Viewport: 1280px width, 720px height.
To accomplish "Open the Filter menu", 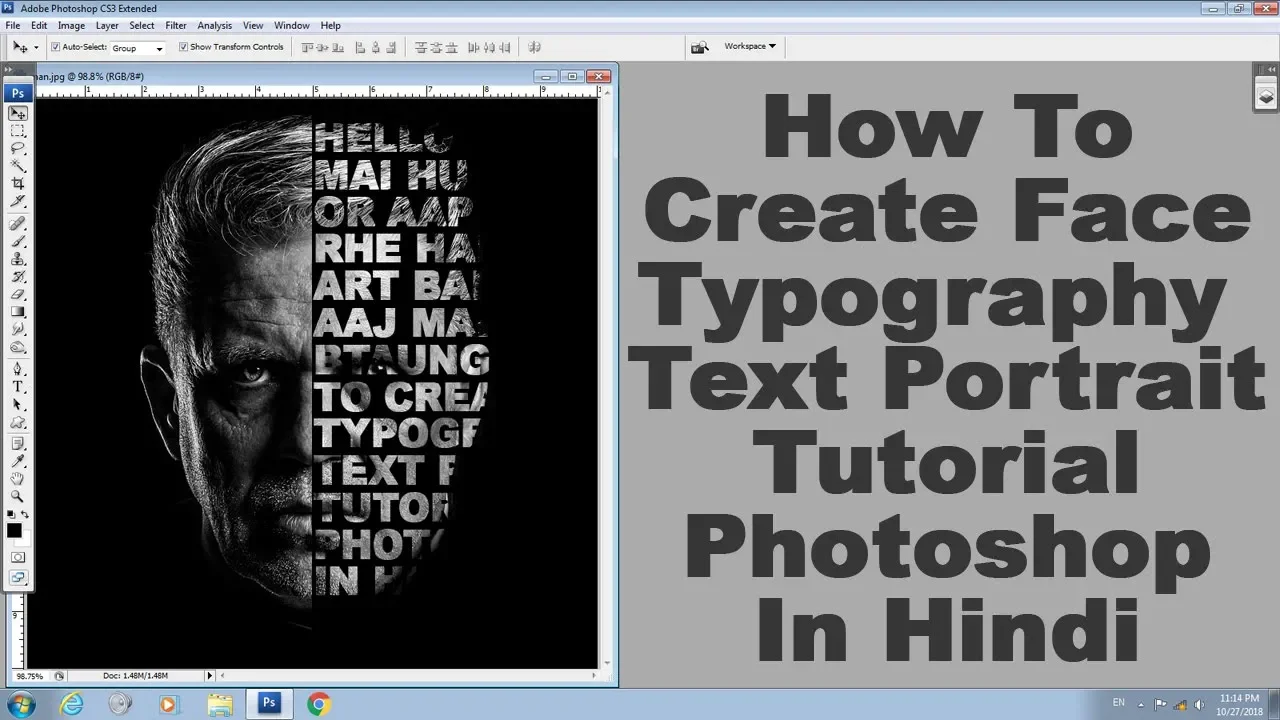I will (176, 25).
